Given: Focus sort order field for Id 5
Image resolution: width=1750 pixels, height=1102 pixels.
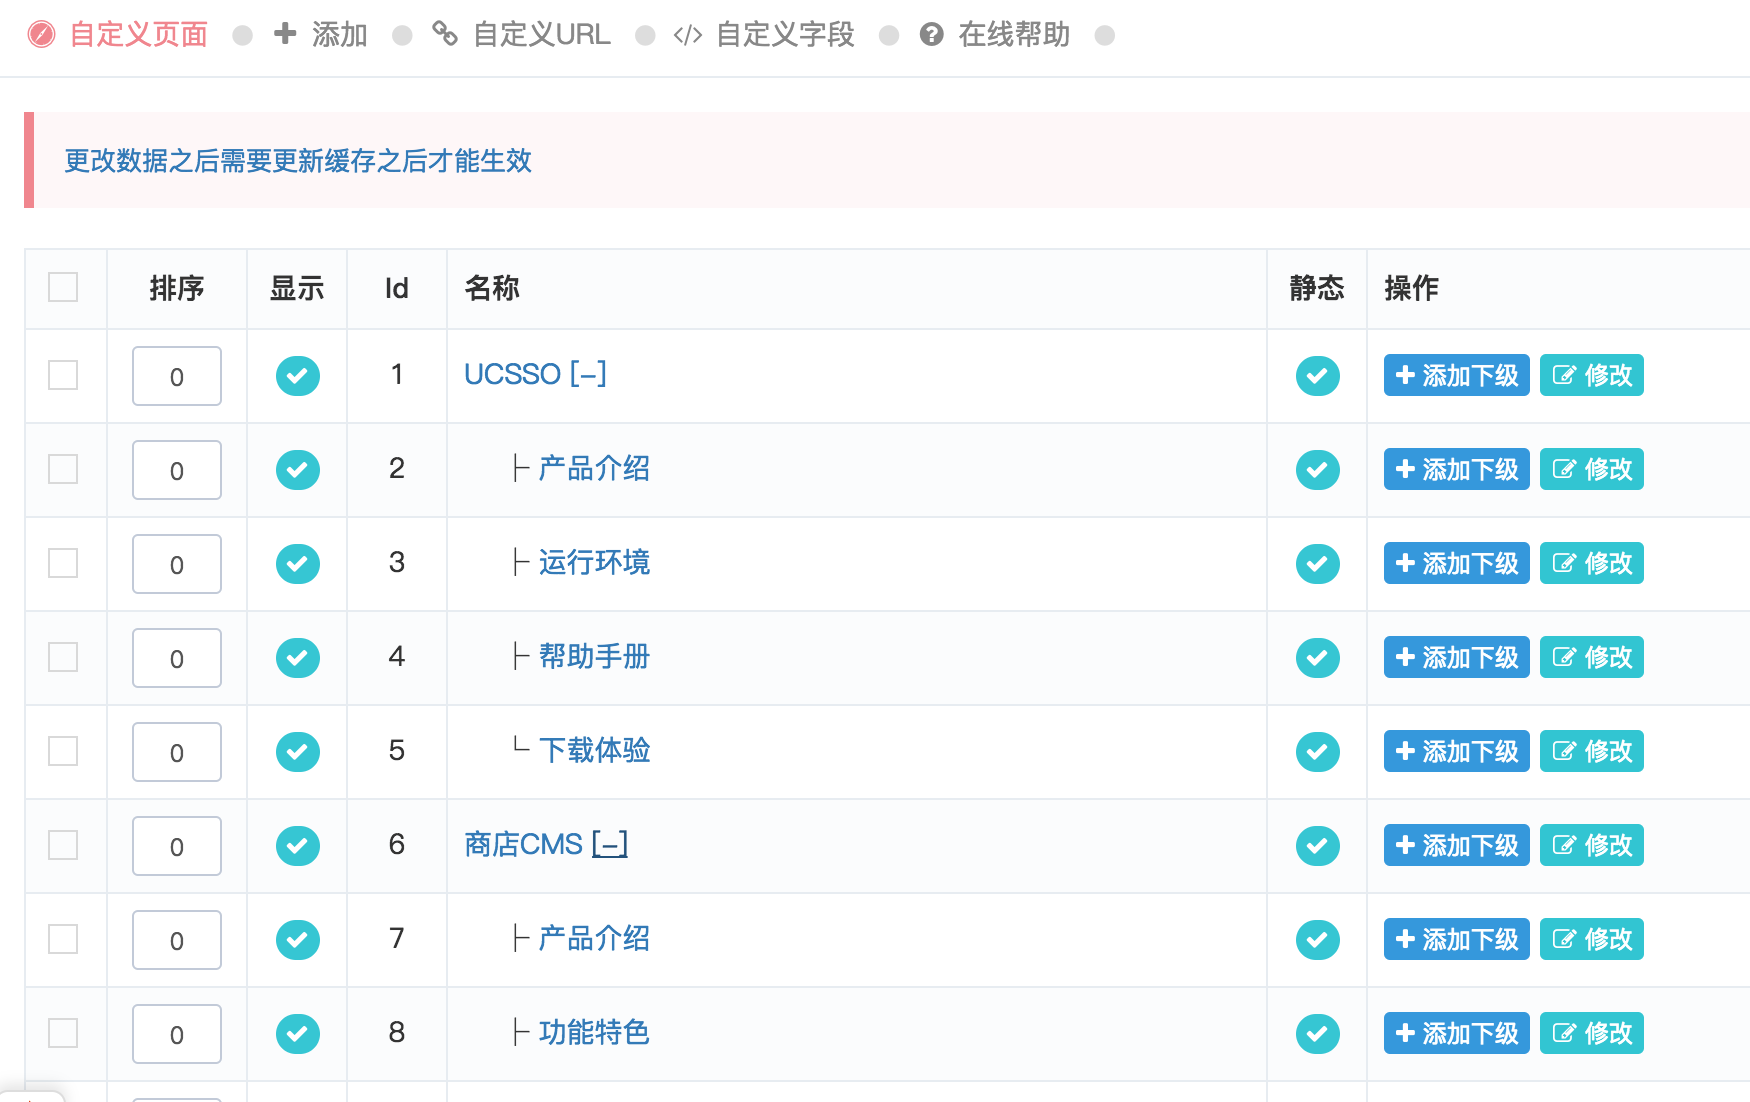Looking at the screenshot, I should [x=177, y=752].
